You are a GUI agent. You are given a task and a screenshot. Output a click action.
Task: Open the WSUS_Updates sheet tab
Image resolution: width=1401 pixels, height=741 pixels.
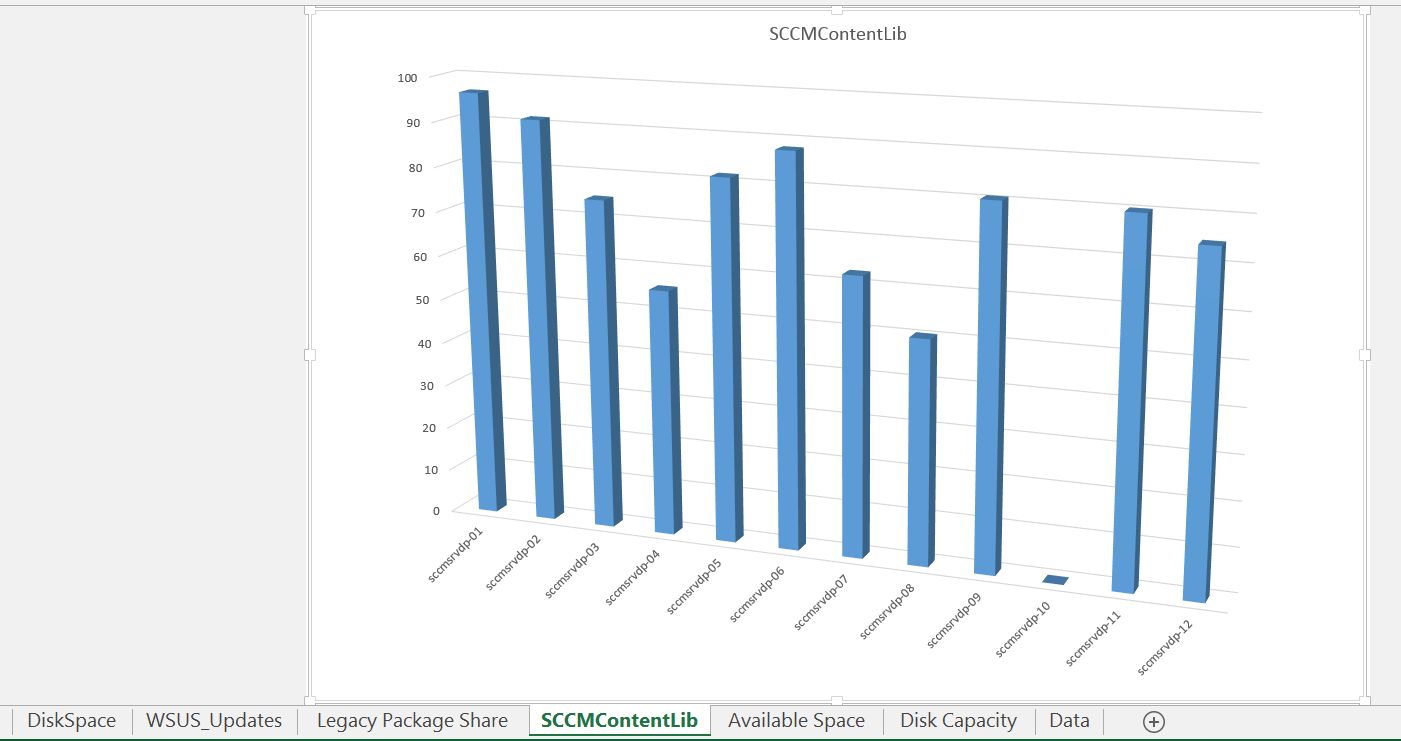pos(214,721)
